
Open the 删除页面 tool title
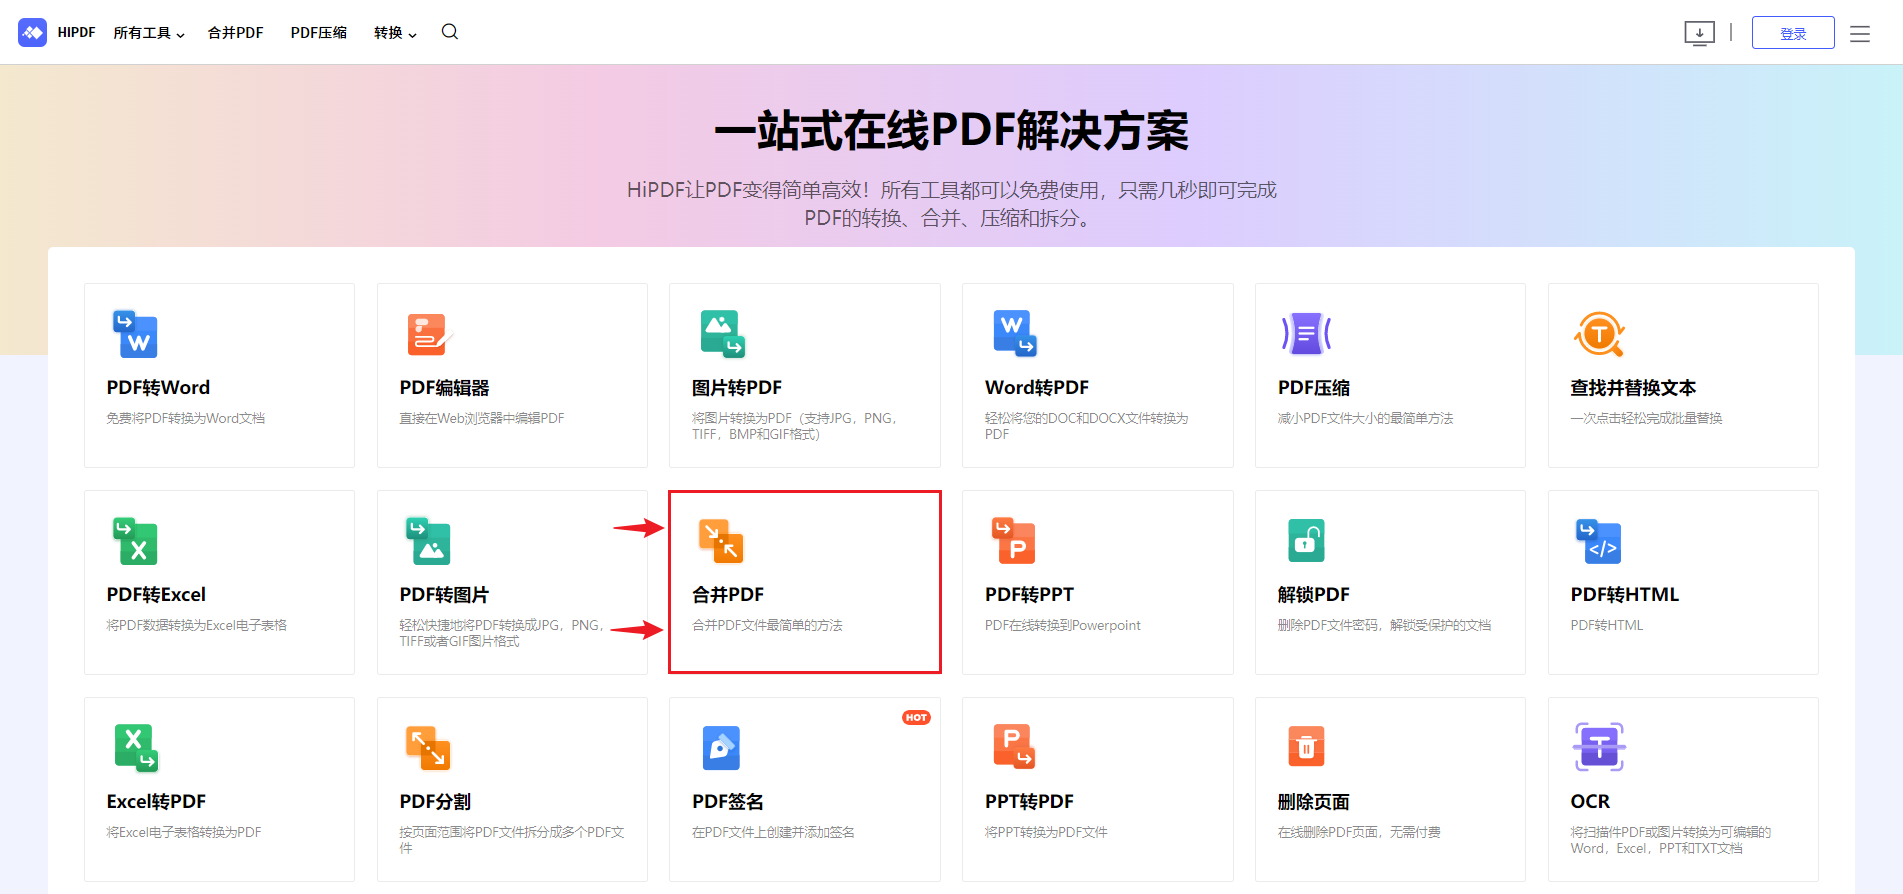click(x=1314, y=802)
